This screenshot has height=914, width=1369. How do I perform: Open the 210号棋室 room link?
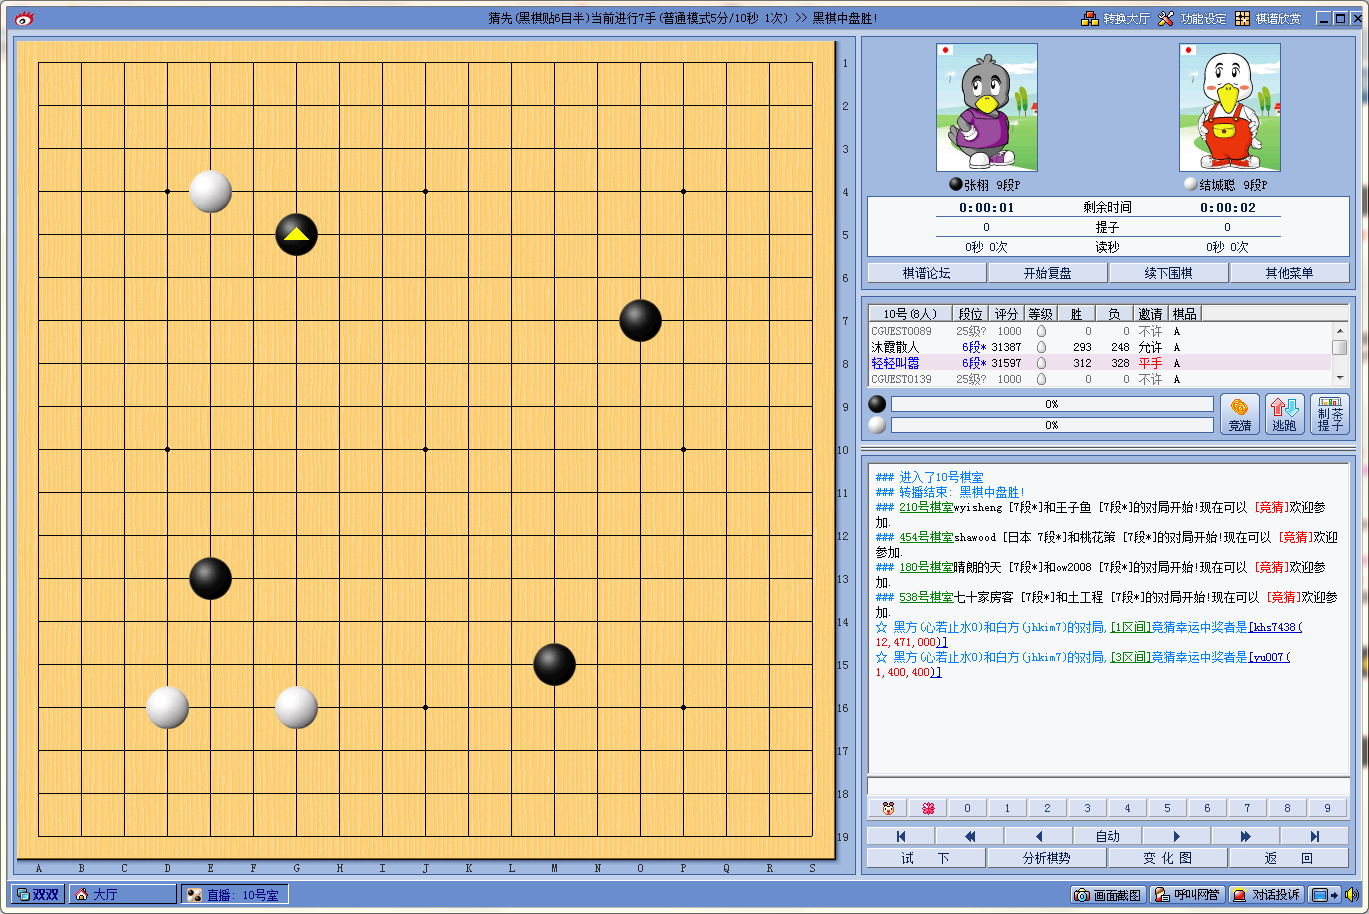[x=925, y=507]
